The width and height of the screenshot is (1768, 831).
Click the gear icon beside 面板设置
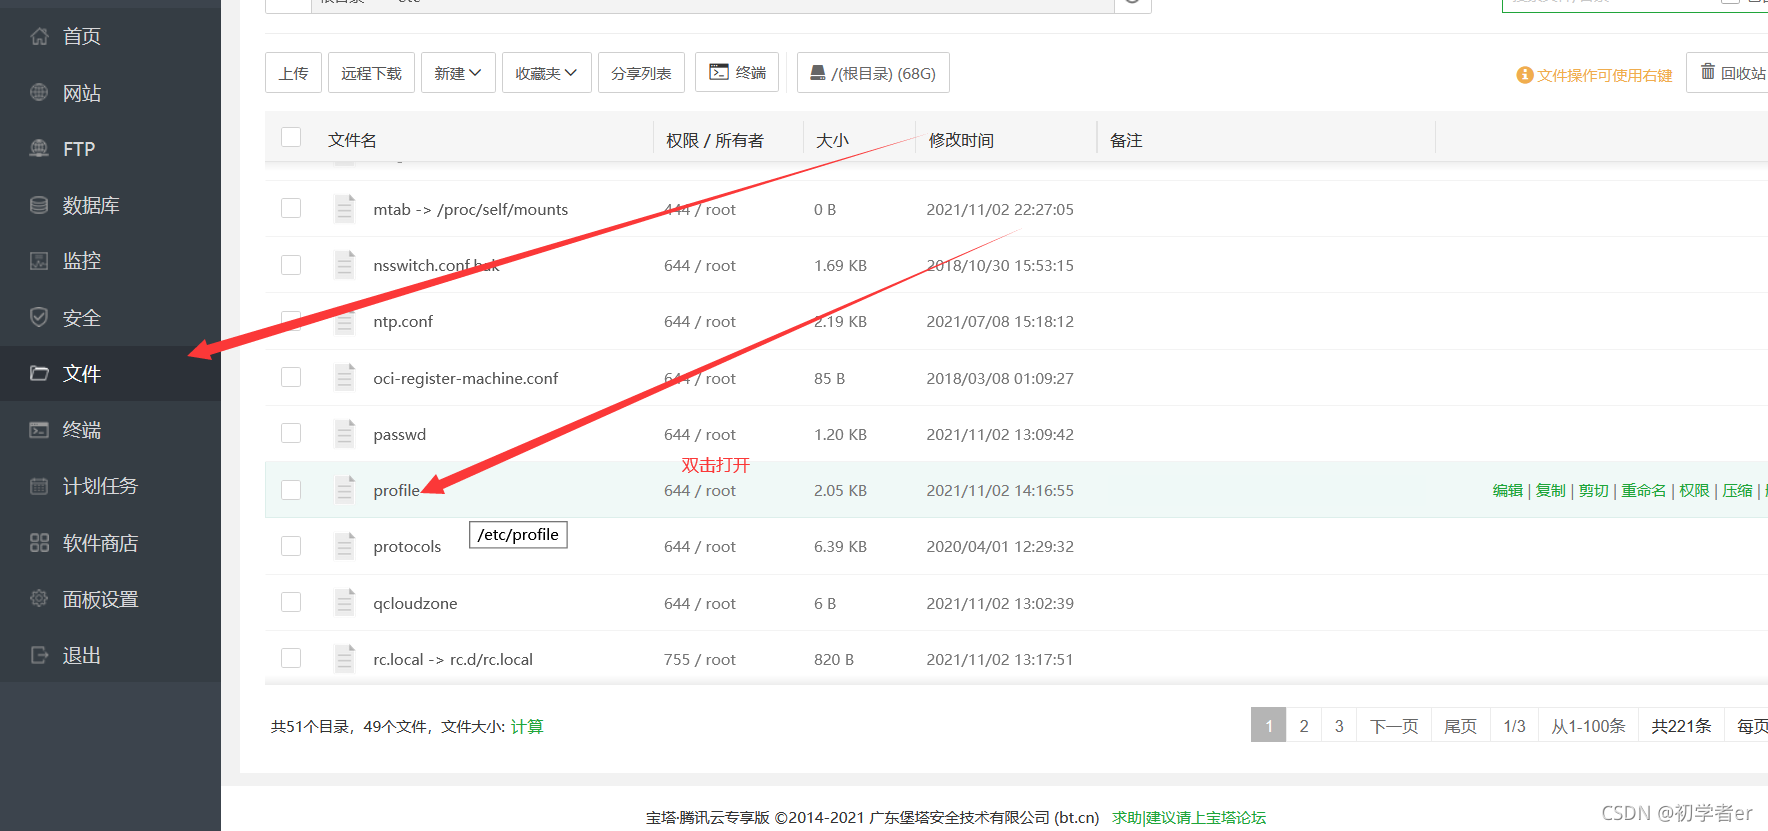39,598
